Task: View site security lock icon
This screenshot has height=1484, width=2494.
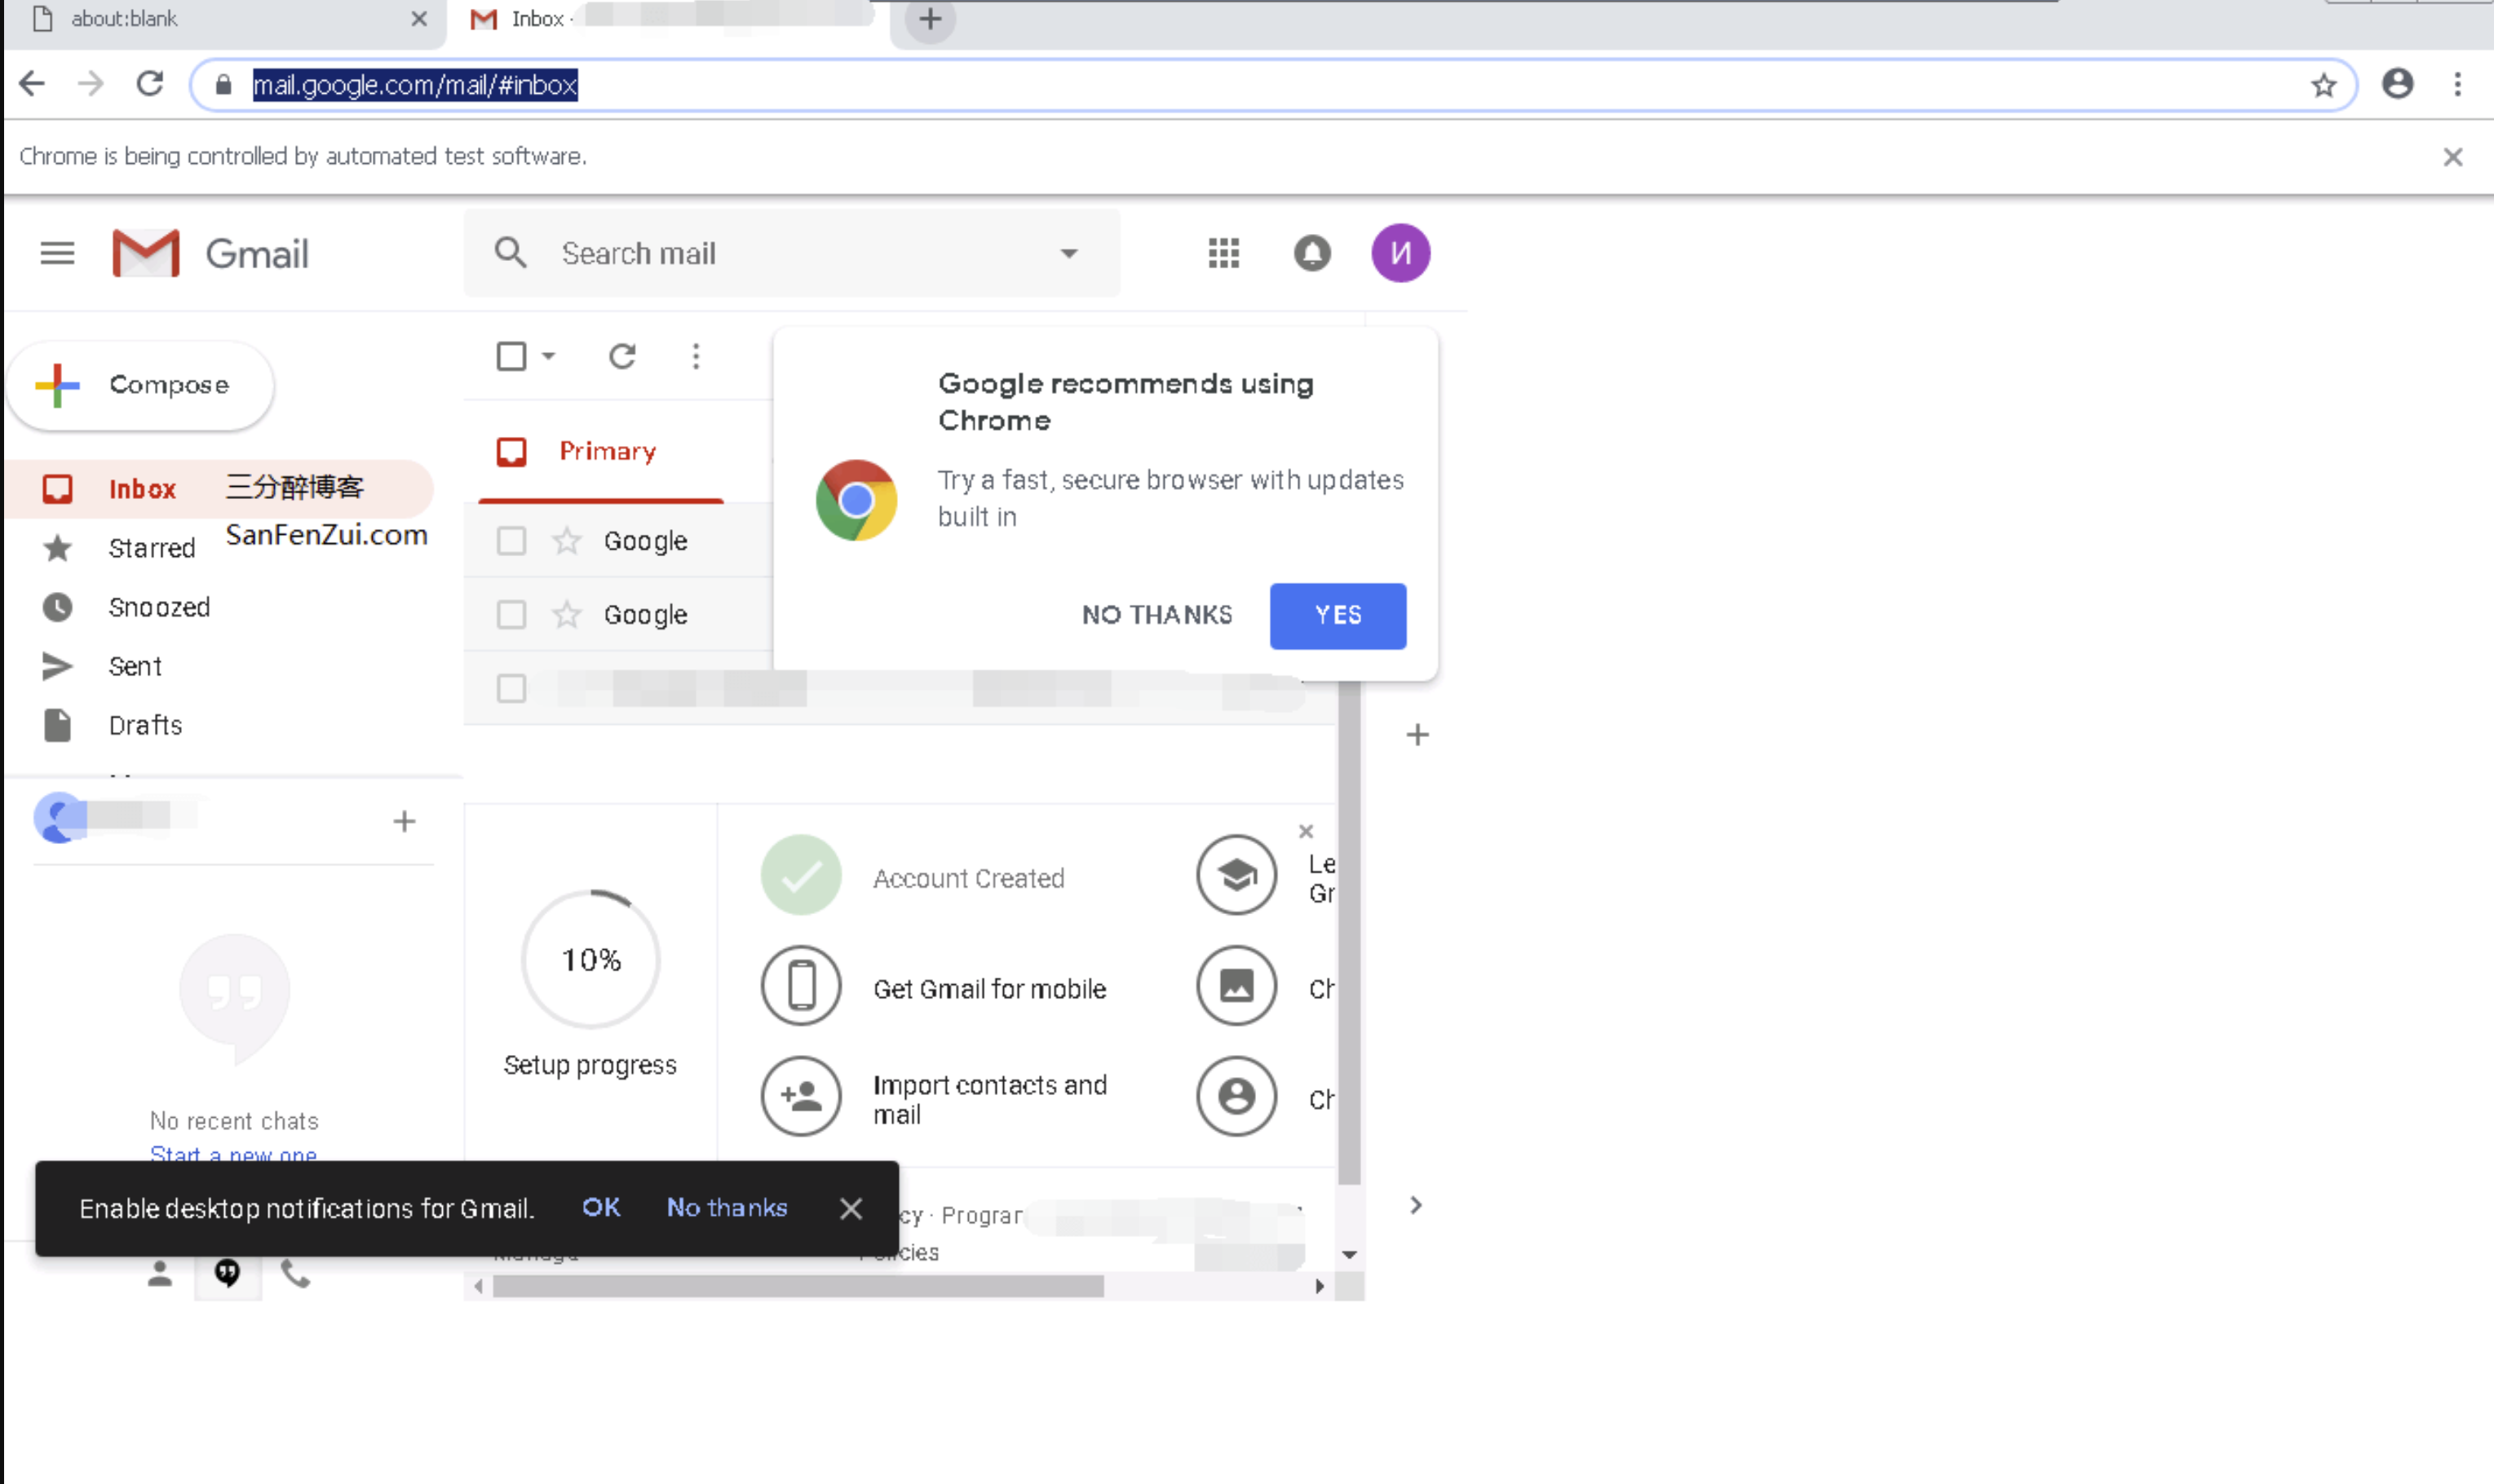Action: click(224, 85)
